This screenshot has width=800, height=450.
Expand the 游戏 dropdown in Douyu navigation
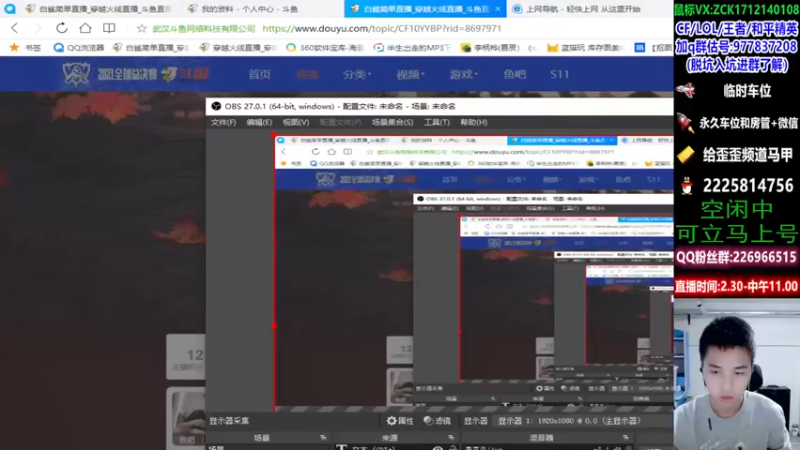click(463, 74)
